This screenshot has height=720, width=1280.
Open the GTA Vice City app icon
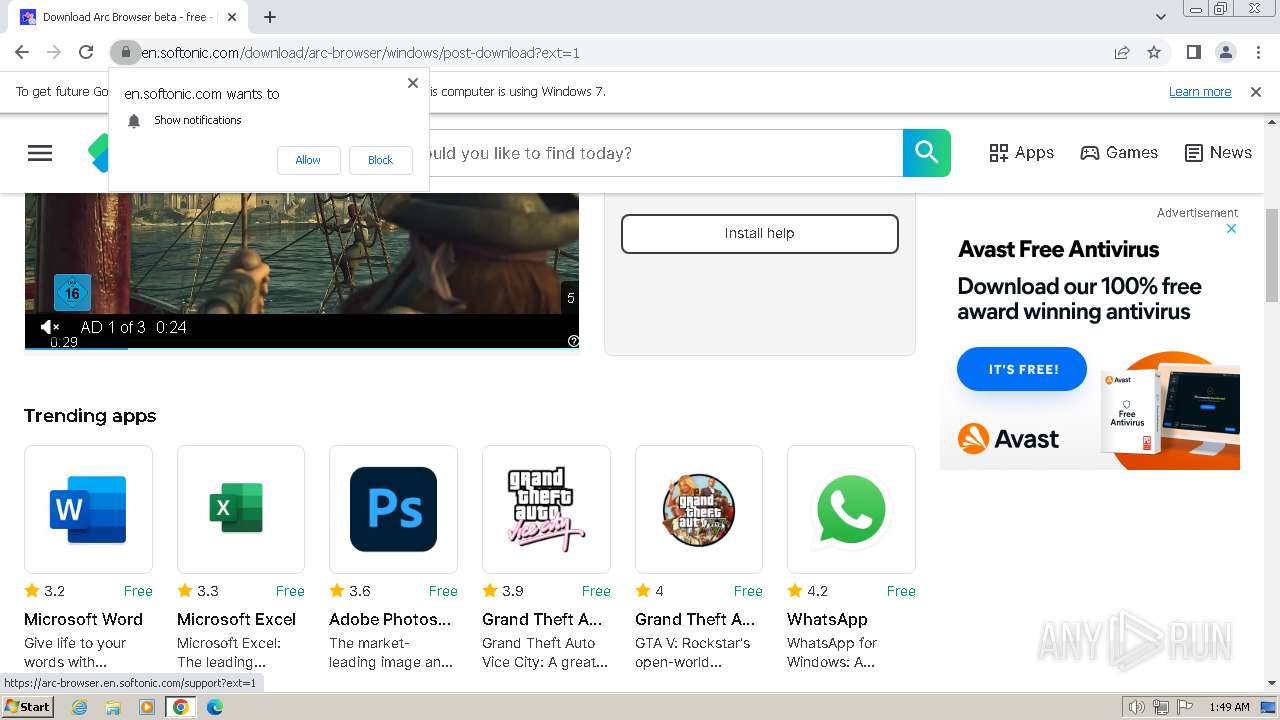pos(546,509)
